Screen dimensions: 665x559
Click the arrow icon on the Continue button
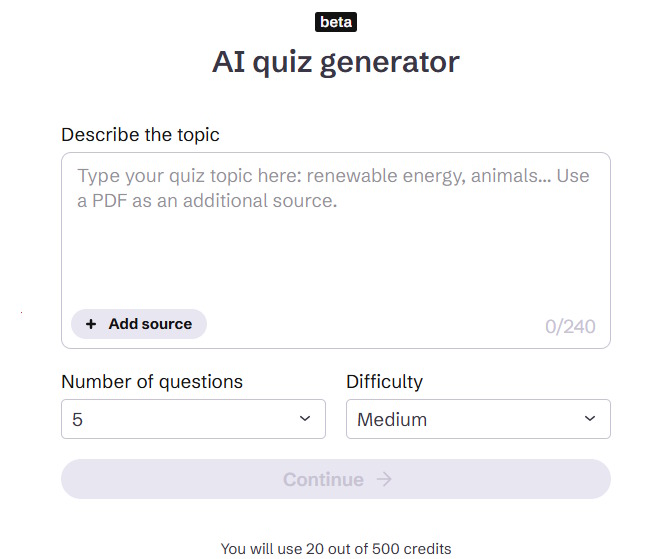[384, 480]
